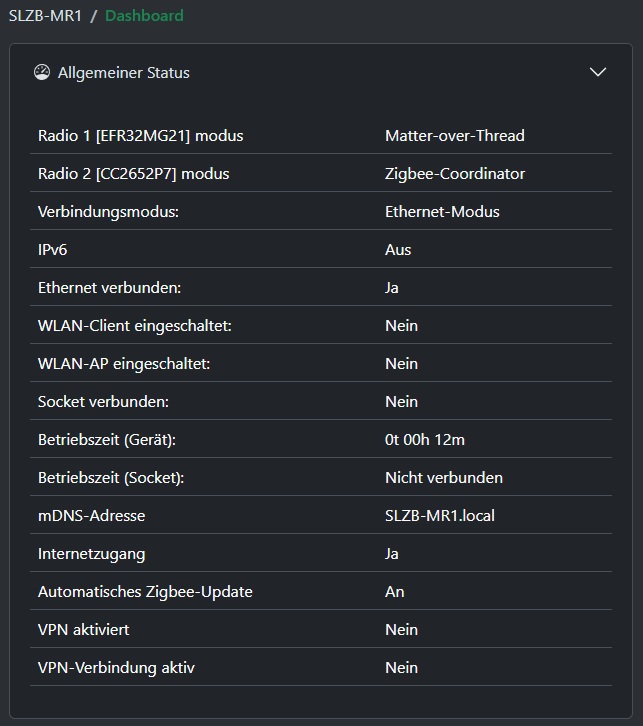Click the Radio 1 [EFR32MG21] modus label
The height and width of the screenshot is (726, 643).
(140, 136)
